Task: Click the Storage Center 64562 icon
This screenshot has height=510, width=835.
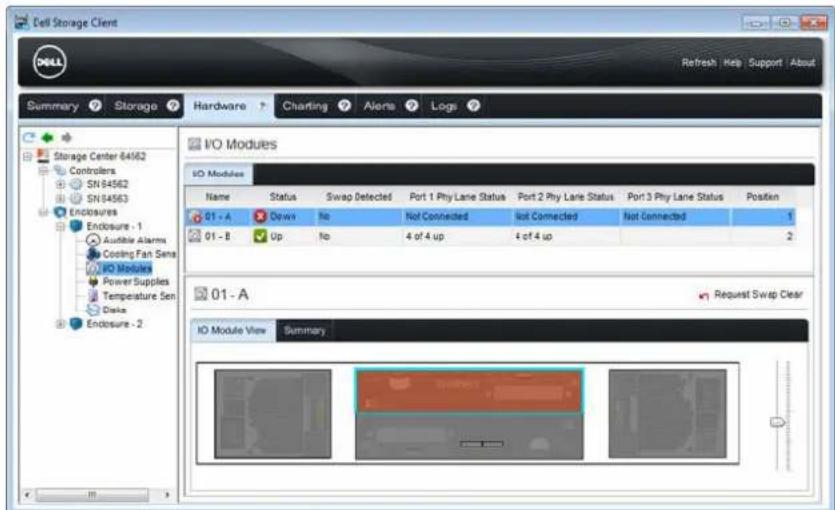Action: point(43,156)
